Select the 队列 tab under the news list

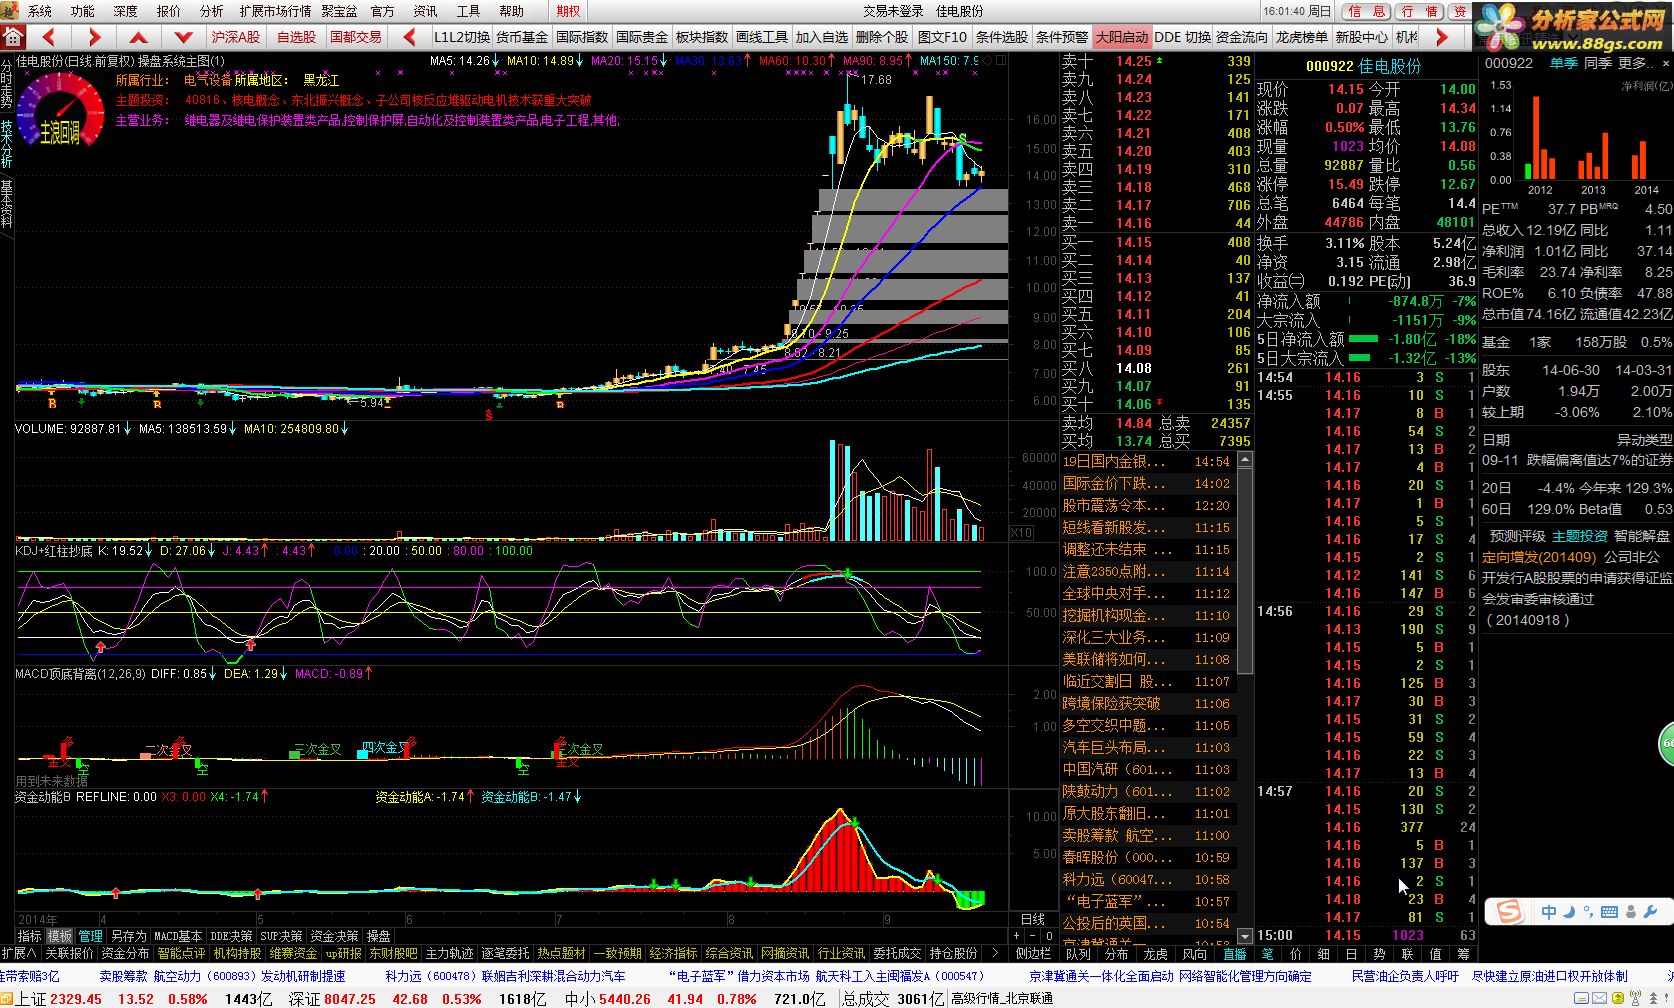1078,954
